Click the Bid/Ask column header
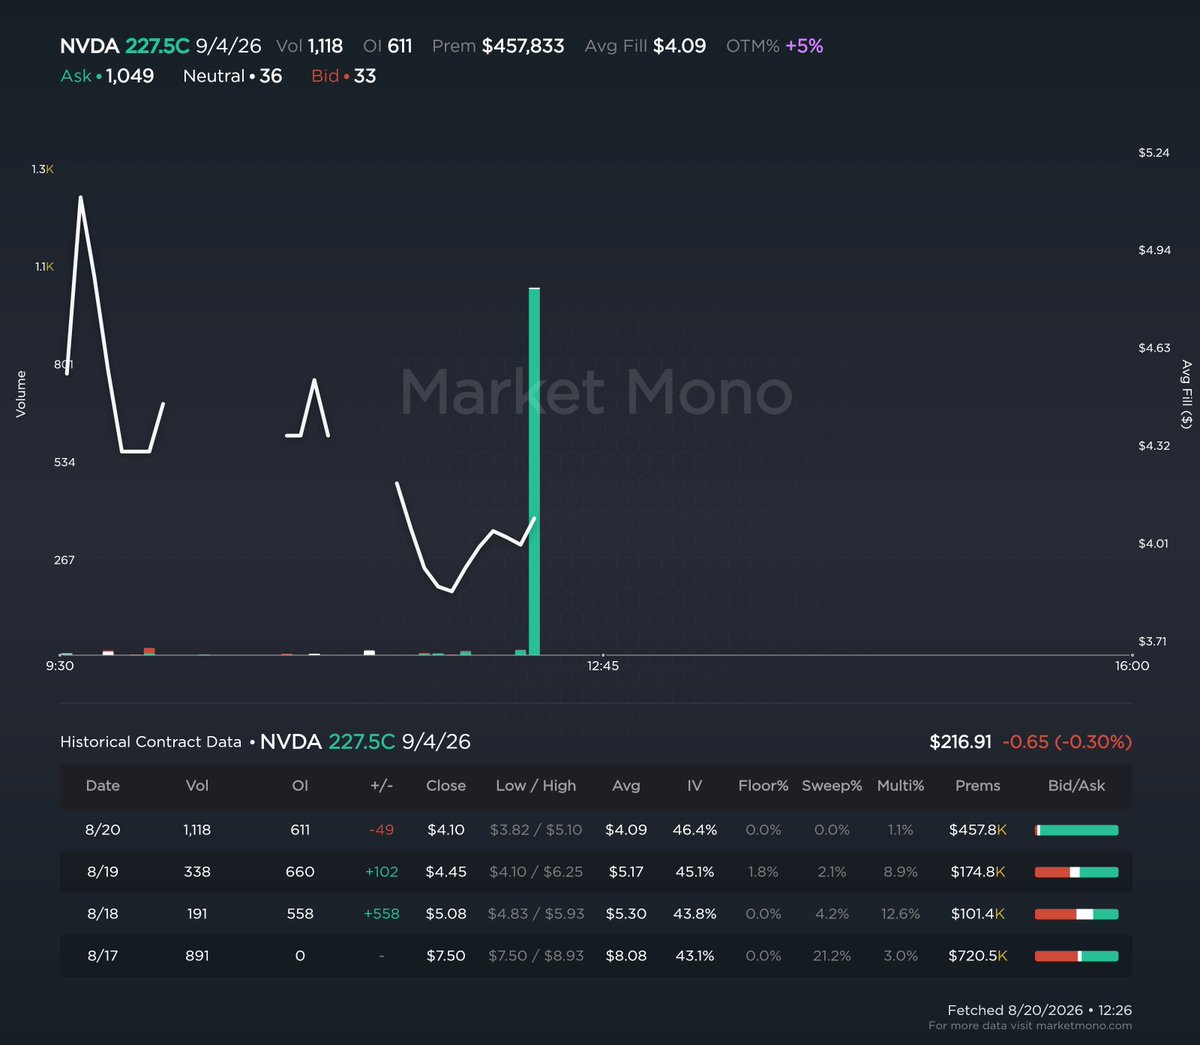This screenshot has width=1200, height=1045. [1077, 786]
